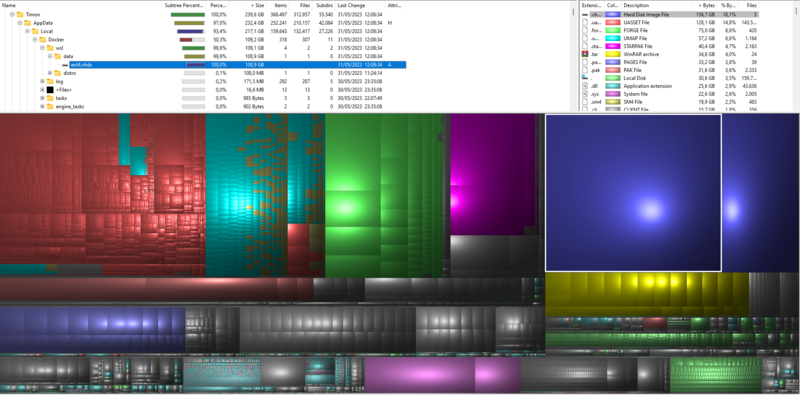The height and width of the screenshot is (395, 800).
Task: Click the wsl folder icon
Action: [50, 48]
